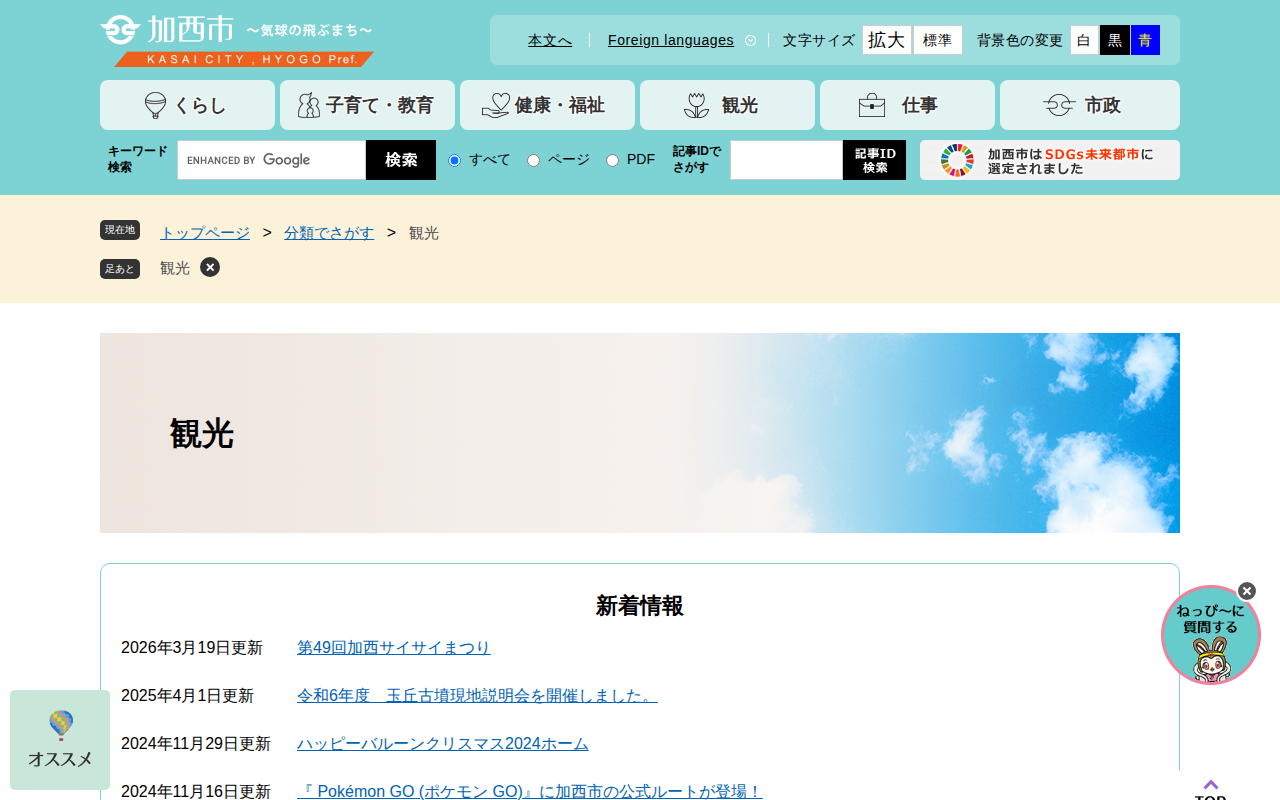
Task: Open the 子育て・教育 menu
Action: point(367,105)
